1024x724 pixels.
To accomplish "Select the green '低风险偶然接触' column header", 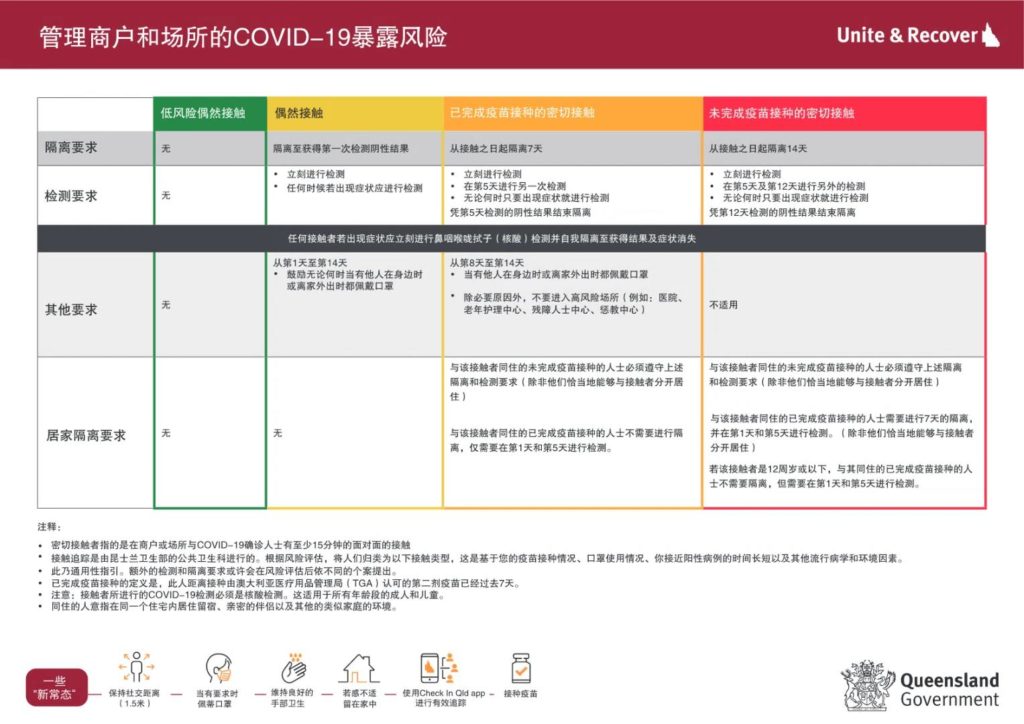I will [210, 114].
